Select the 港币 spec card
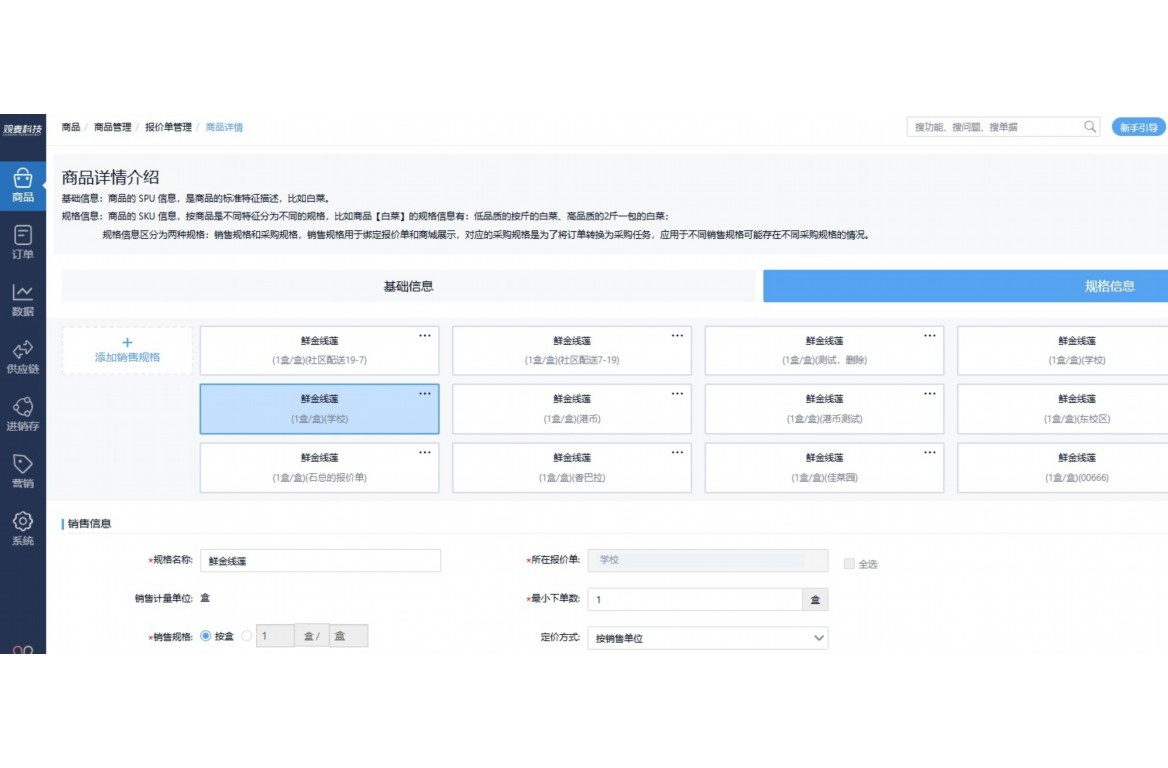Screen dimensions: 1168x768 pyautogui.click(x=572, y=409)
